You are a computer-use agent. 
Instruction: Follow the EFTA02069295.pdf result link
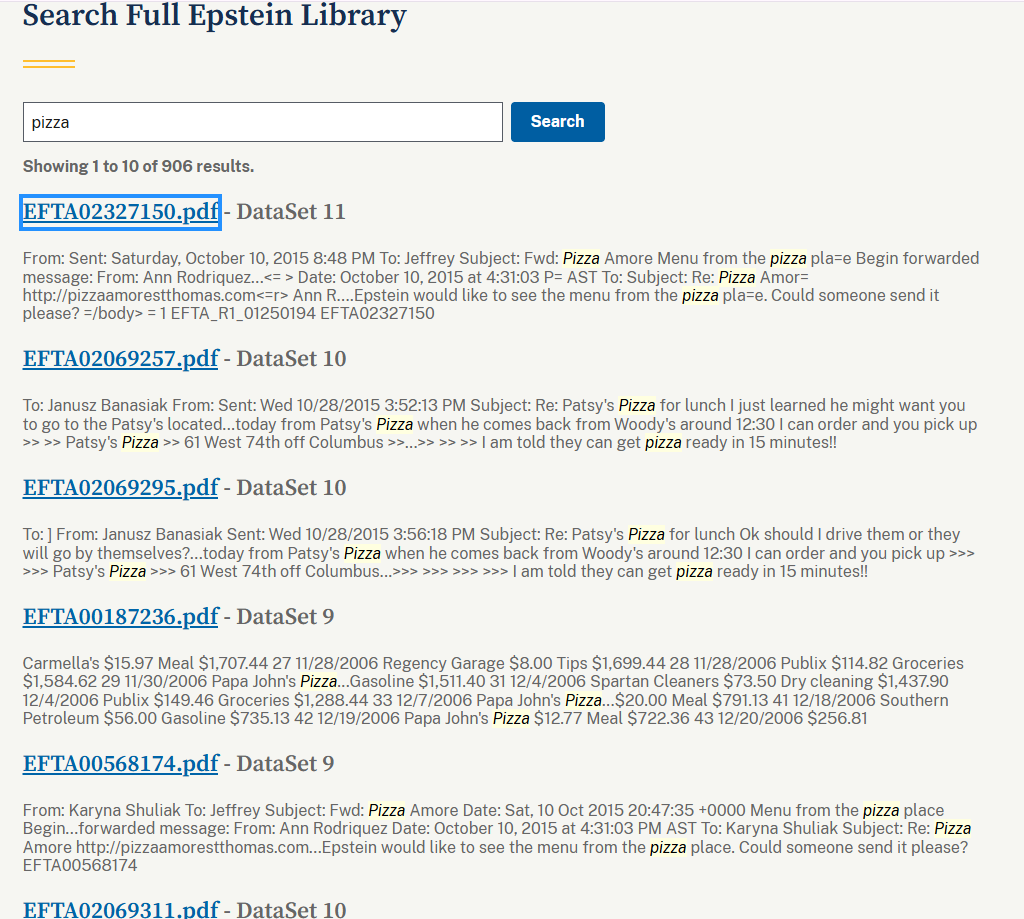[x=120, y=488]
